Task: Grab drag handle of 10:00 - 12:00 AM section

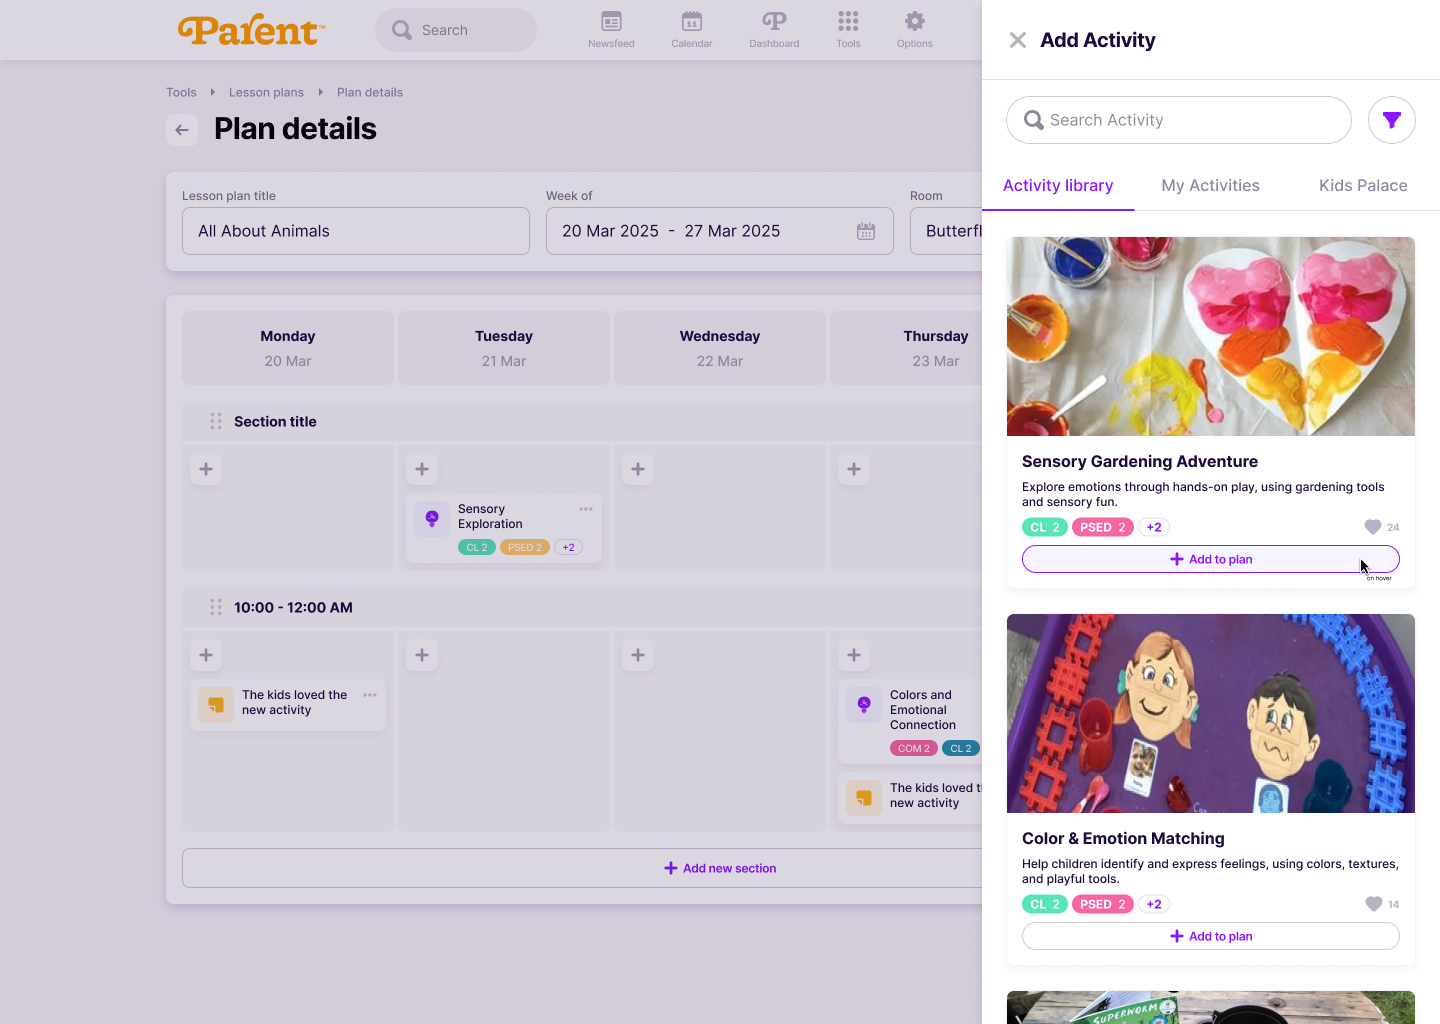Action: (x=216, y=608)
